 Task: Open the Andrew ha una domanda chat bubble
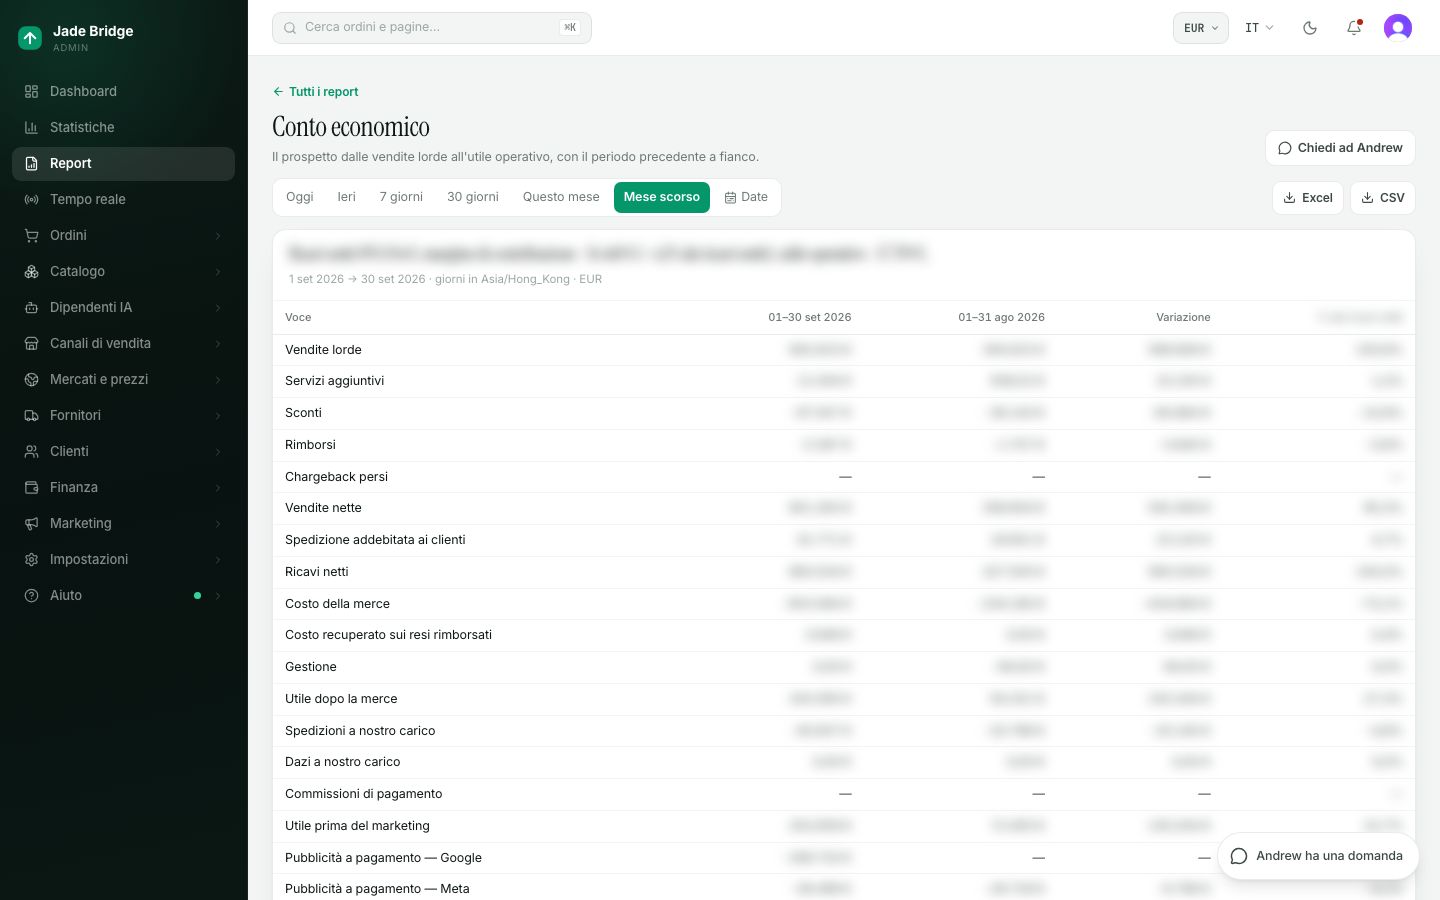pyautogui.click(x=1318, y=856)
